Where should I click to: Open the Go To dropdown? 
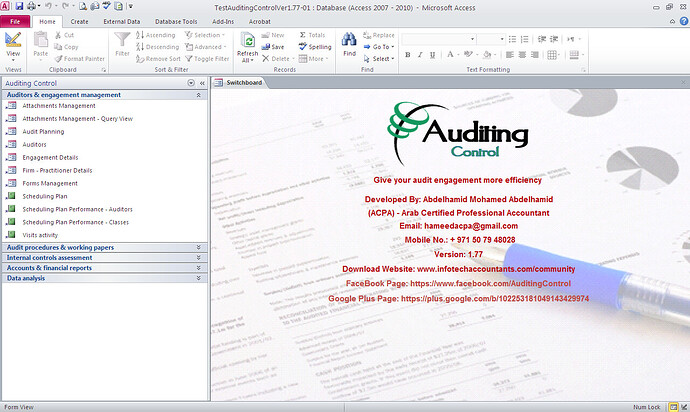click(381, 47)
